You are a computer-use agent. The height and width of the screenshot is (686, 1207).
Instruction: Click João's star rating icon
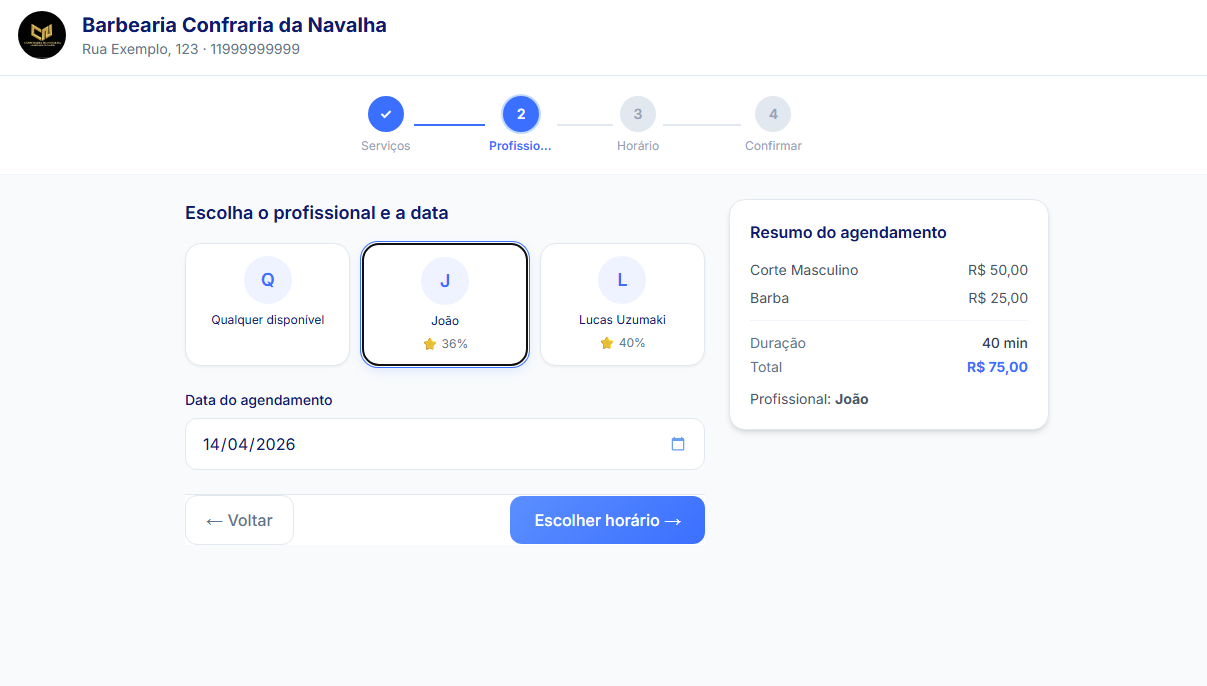tap(430, 344)
